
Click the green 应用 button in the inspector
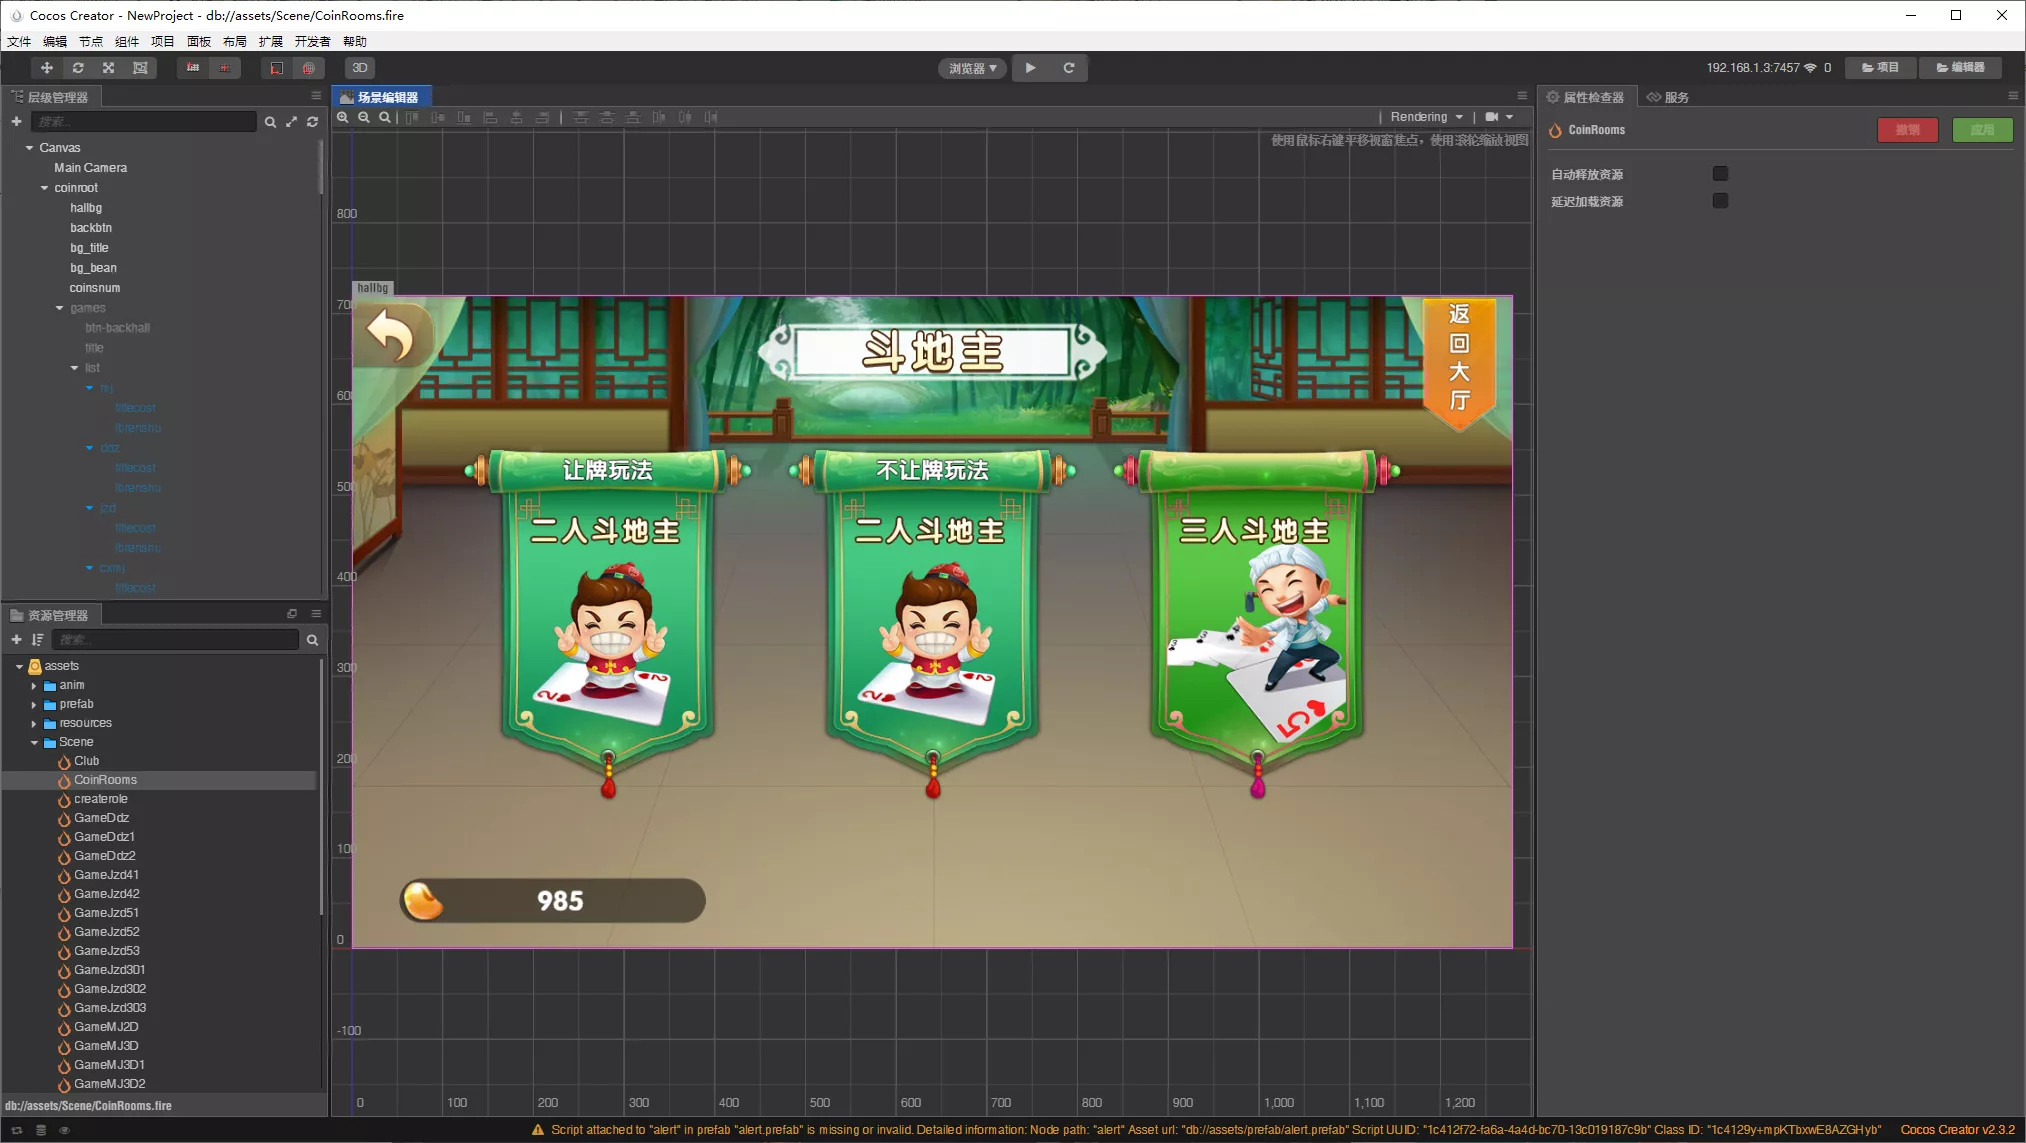pyautogui.click(x=1982, y=130)
